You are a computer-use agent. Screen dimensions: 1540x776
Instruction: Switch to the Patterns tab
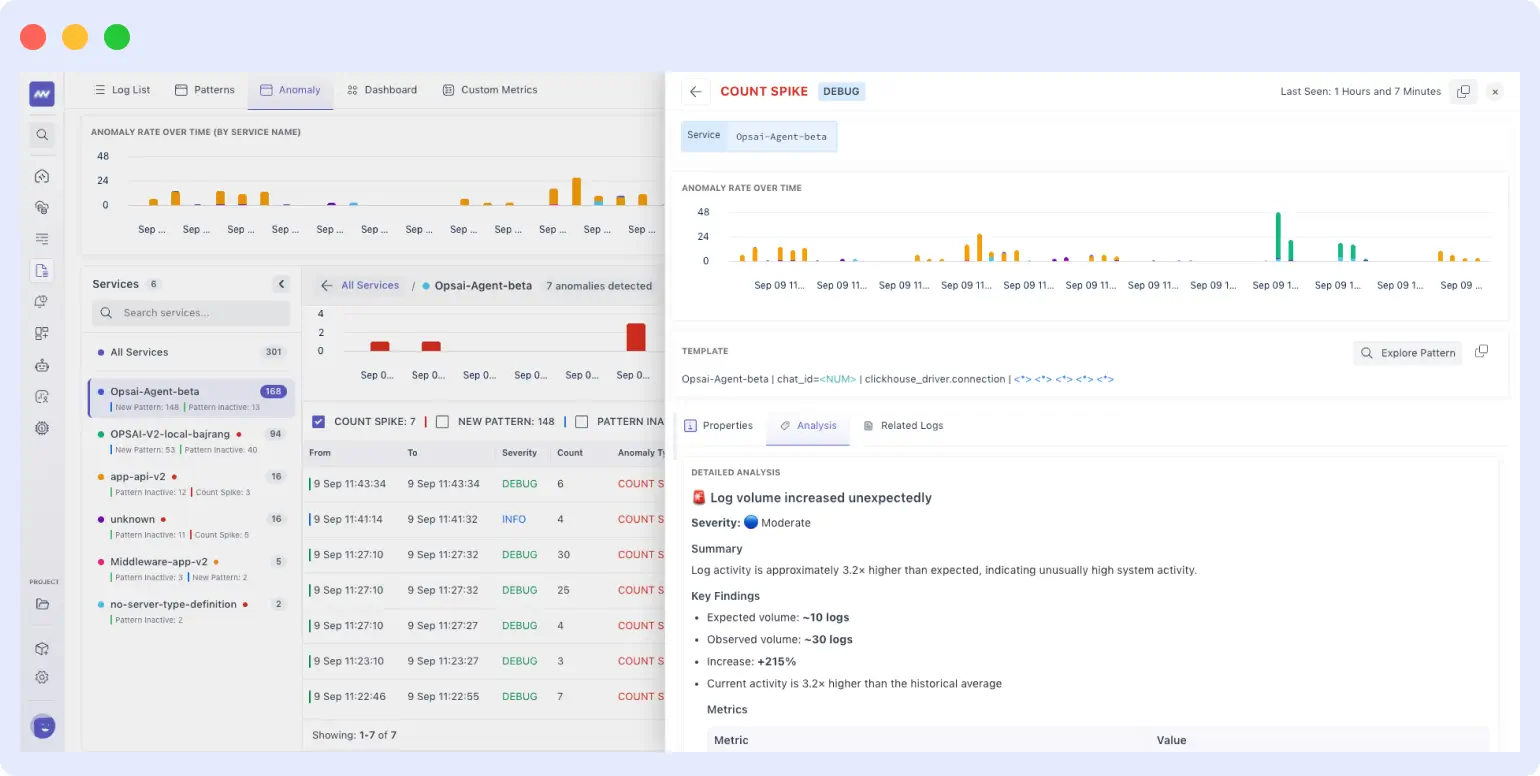coord(205,90)
